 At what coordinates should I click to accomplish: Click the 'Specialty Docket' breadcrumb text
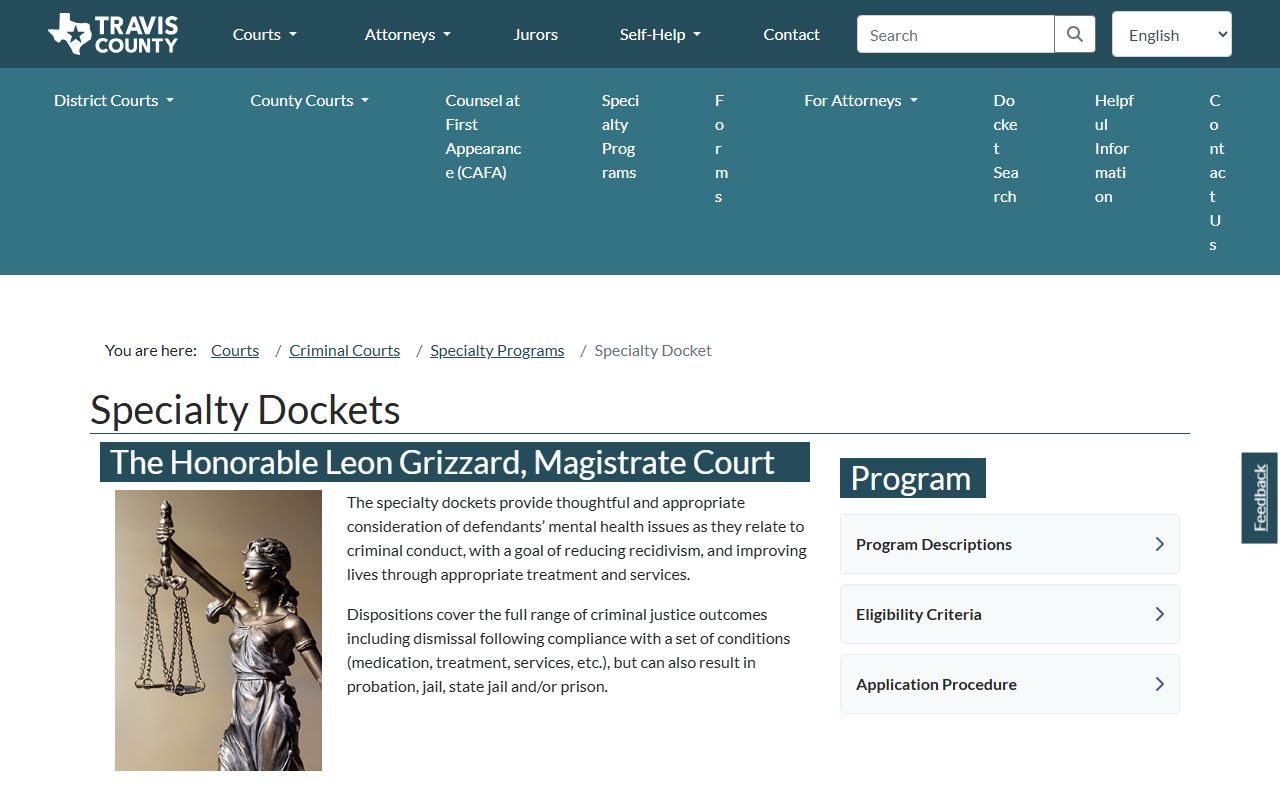[x=653, y=350]
